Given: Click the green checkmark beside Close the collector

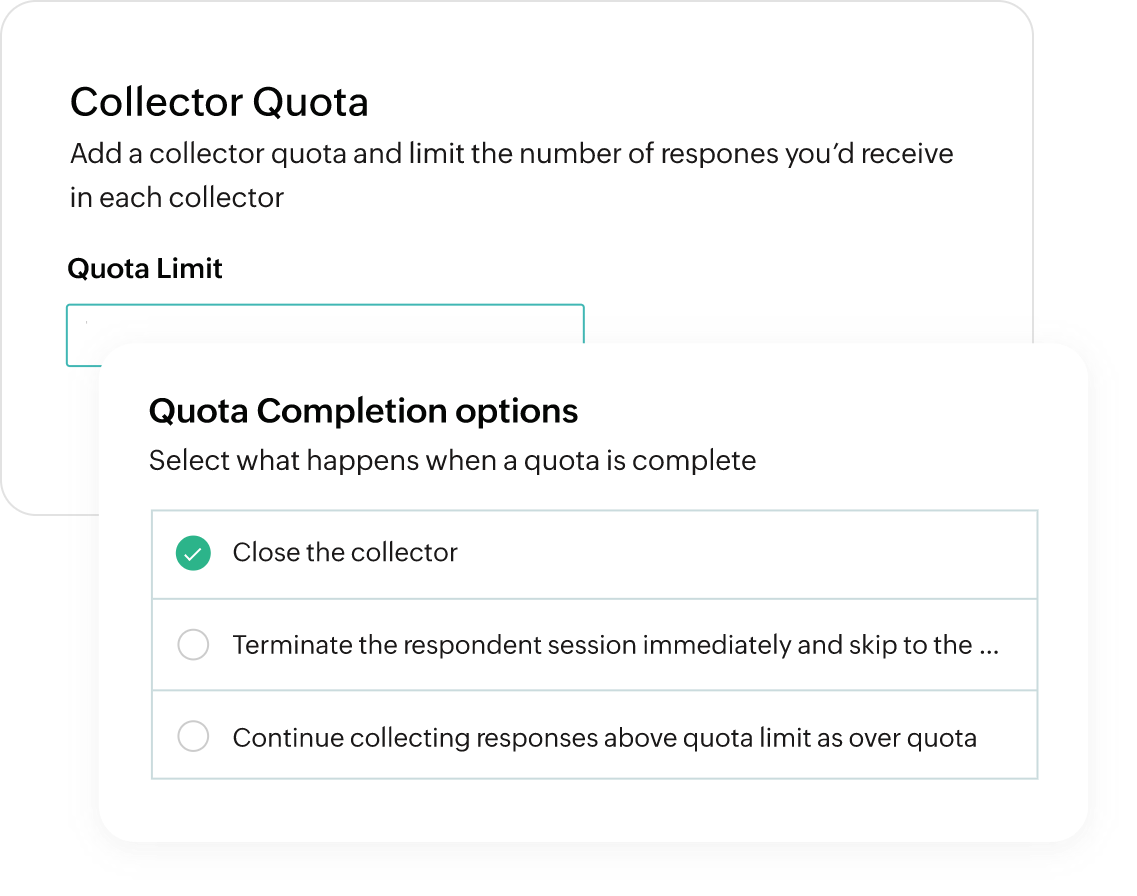Looking at the screenshot, I should tap(193, 553).
